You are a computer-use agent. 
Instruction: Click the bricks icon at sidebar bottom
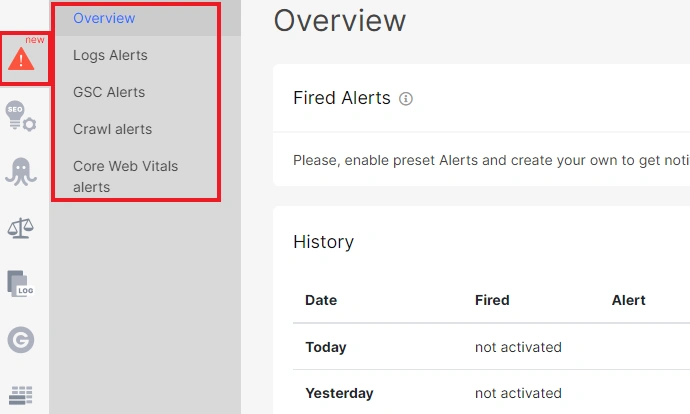tap(21, 395)
